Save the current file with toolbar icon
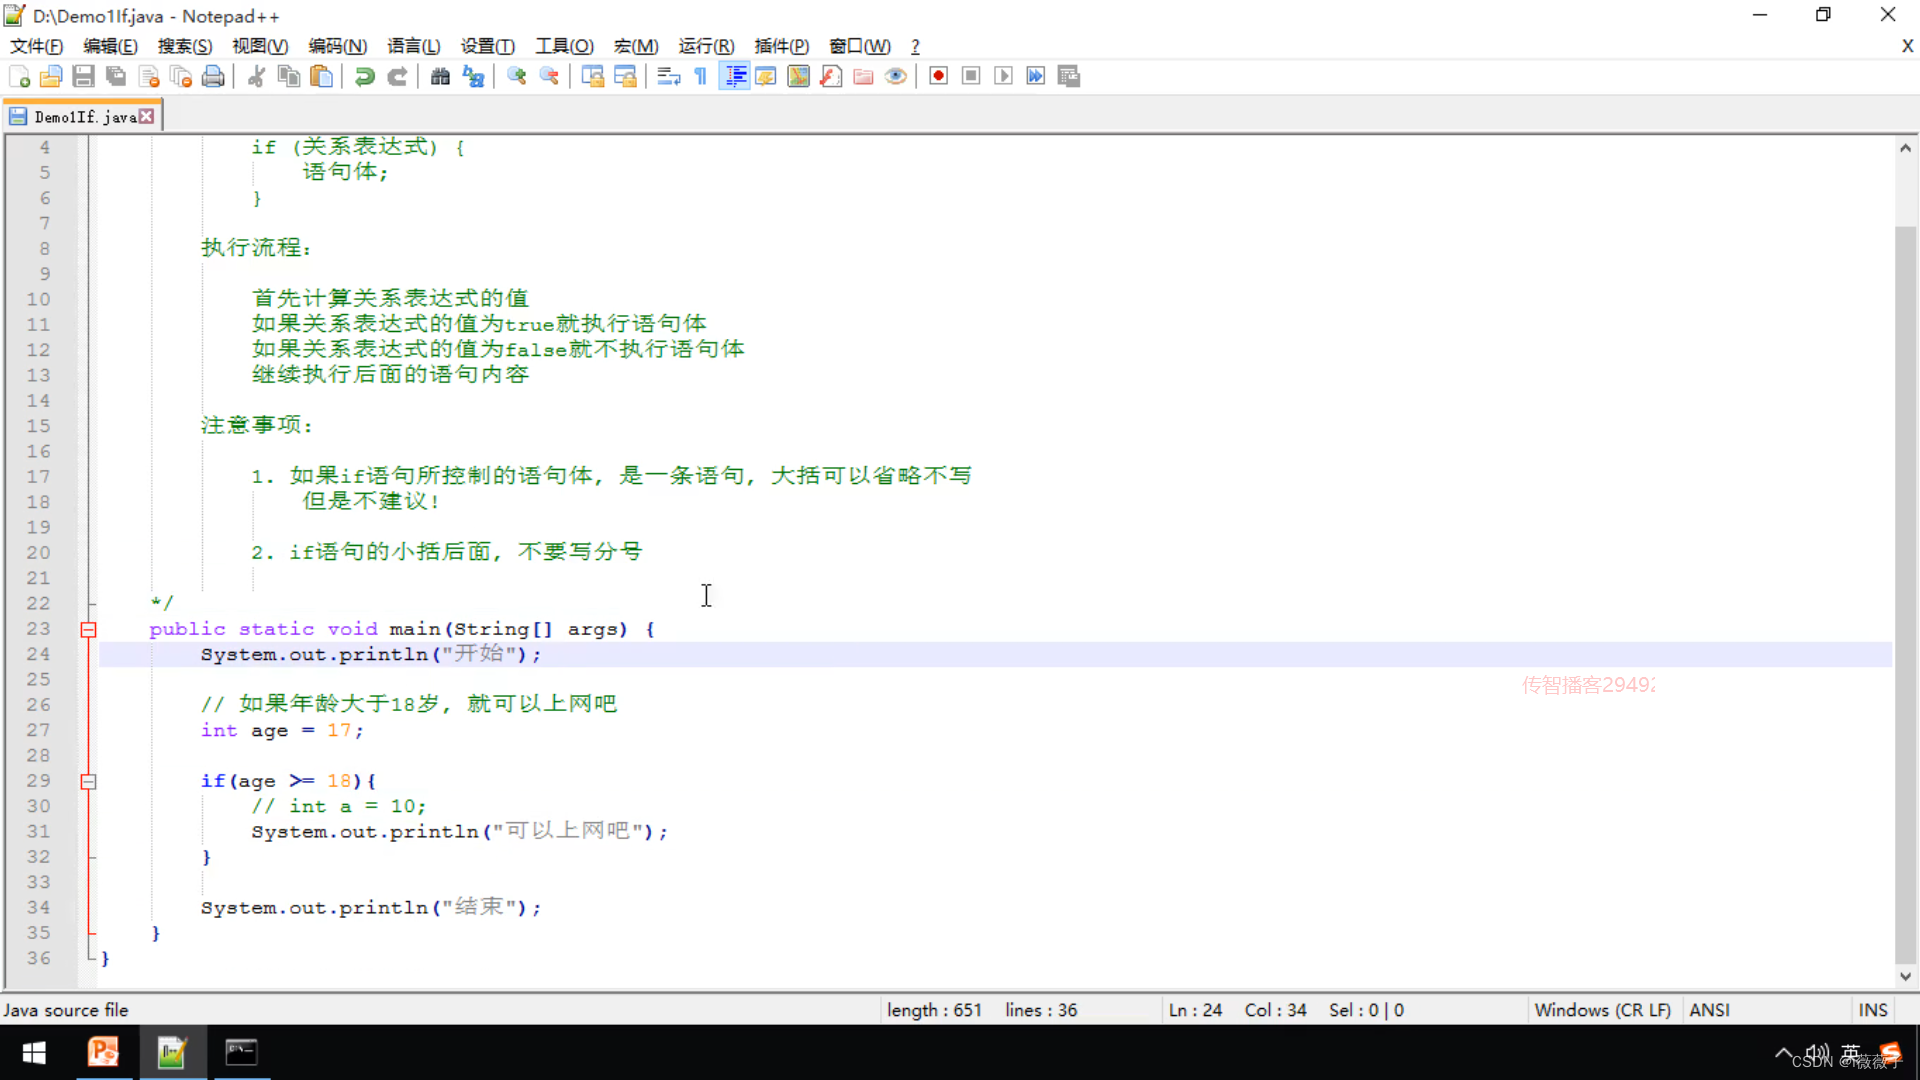1920x1080 pixels. [x=84, y=76]
